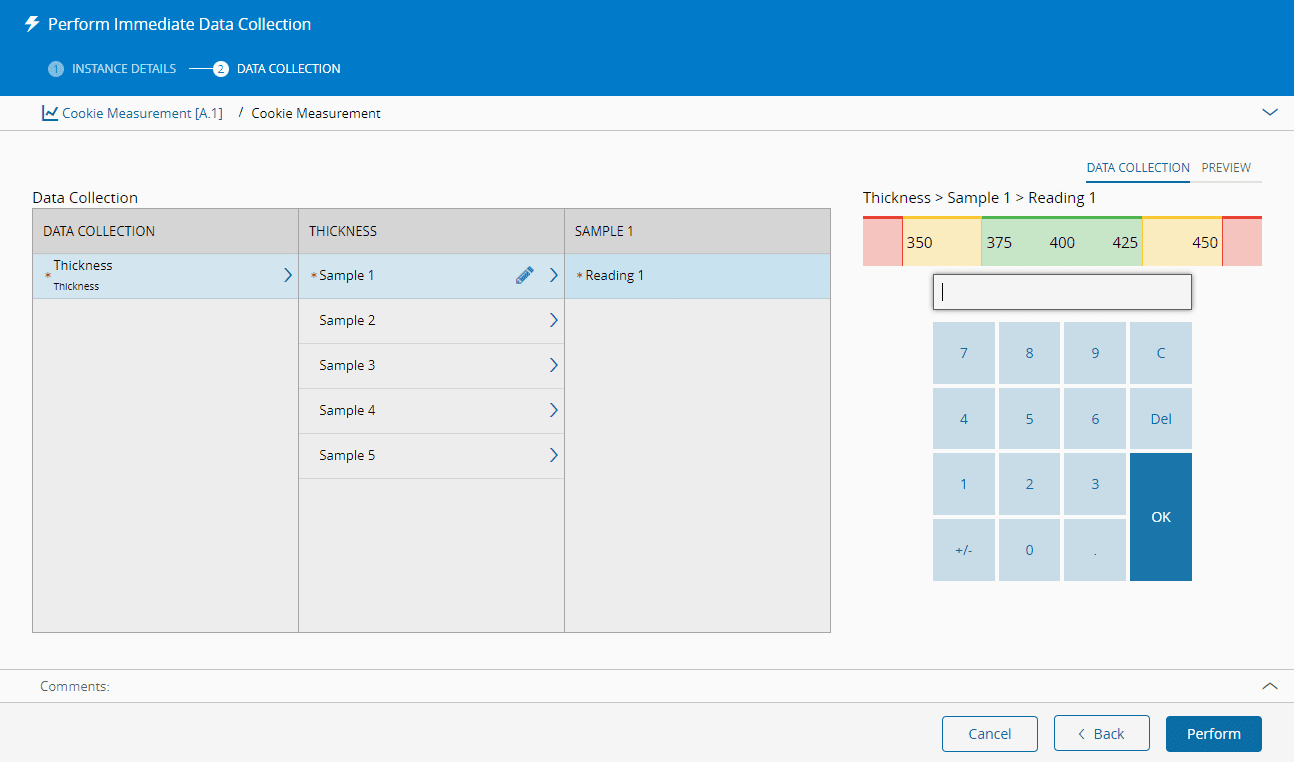Select Sample 3 in the Thickness column
1294x762 pixels.
(347, 366)
